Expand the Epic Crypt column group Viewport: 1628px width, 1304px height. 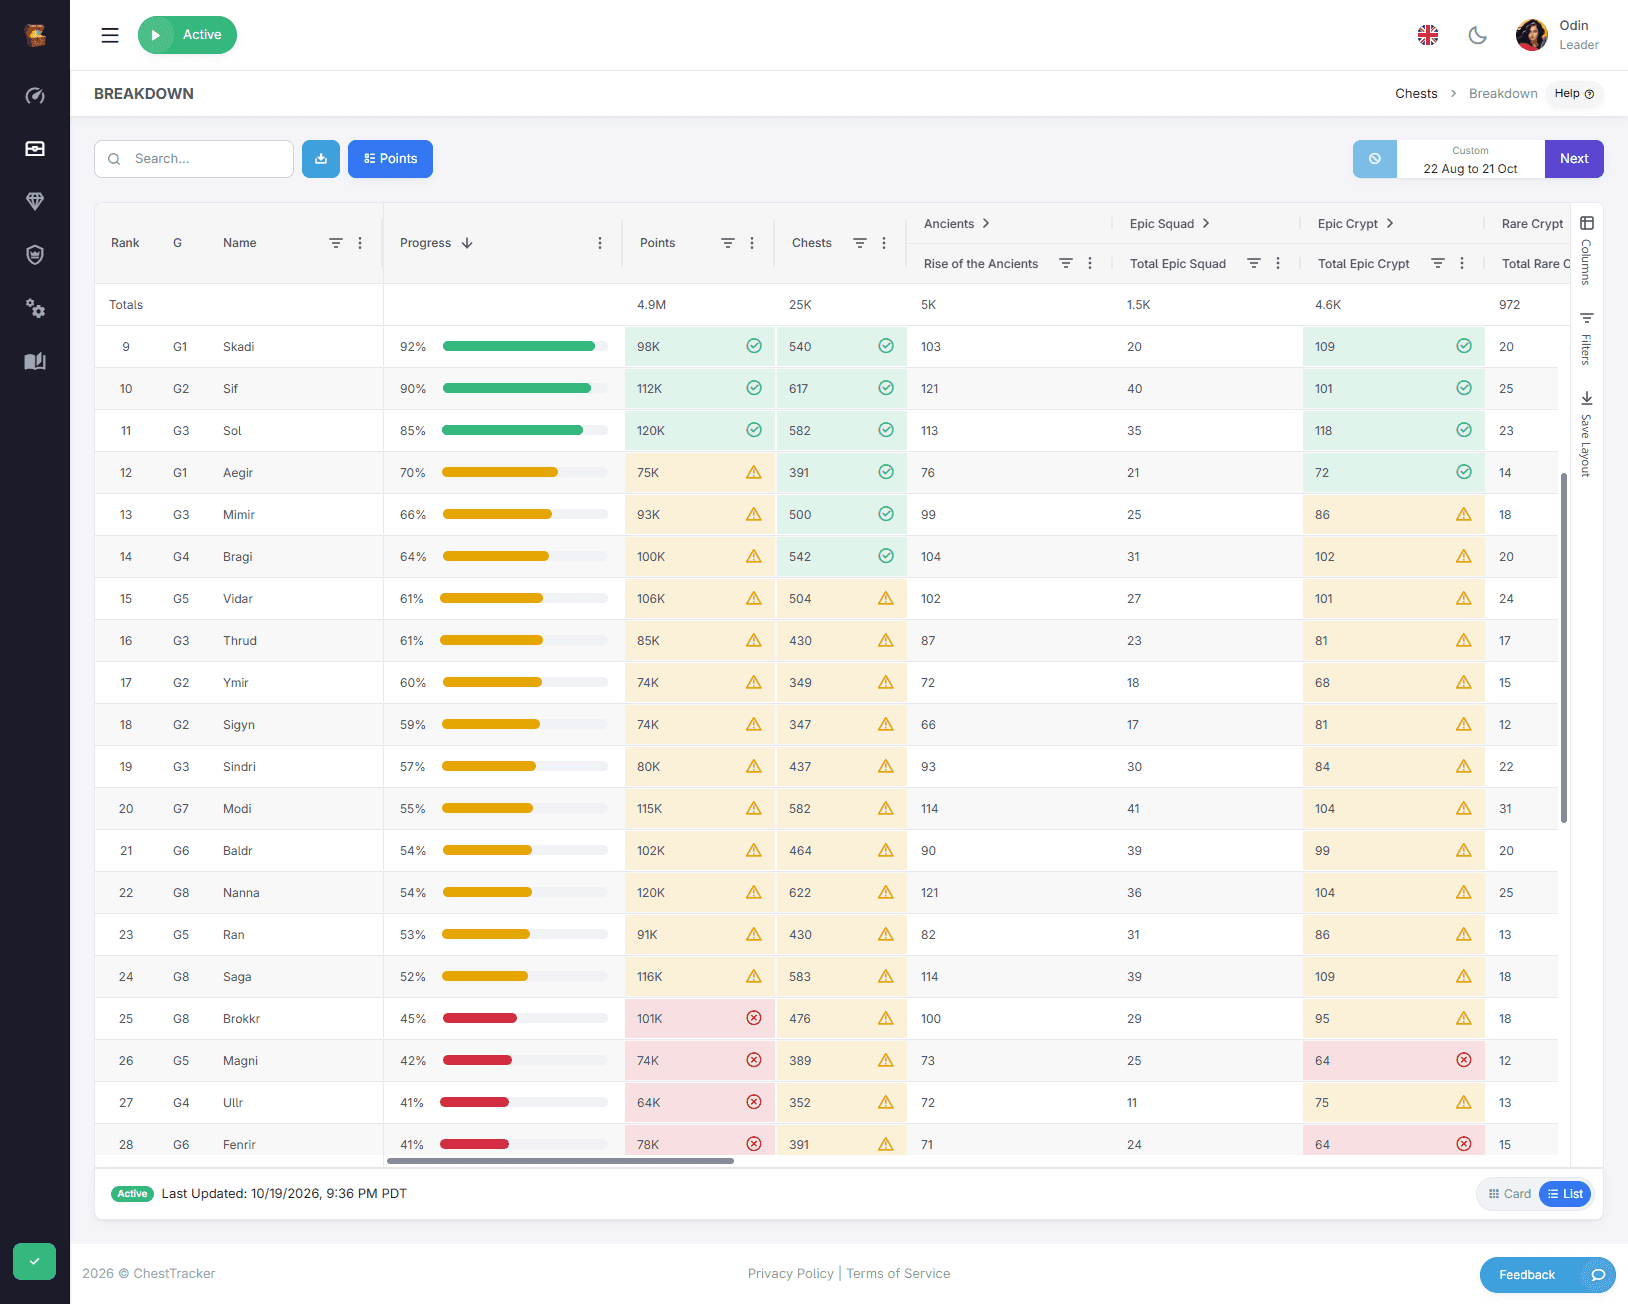(1390, 224)
